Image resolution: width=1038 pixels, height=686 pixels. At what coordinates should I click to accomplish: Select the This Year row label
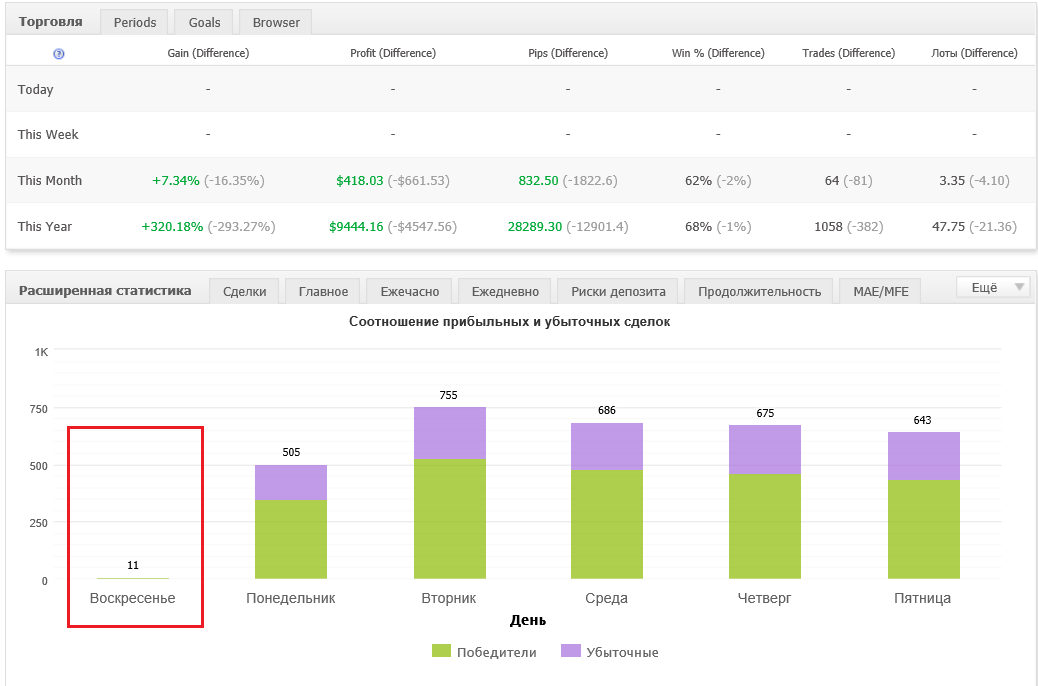44,226
